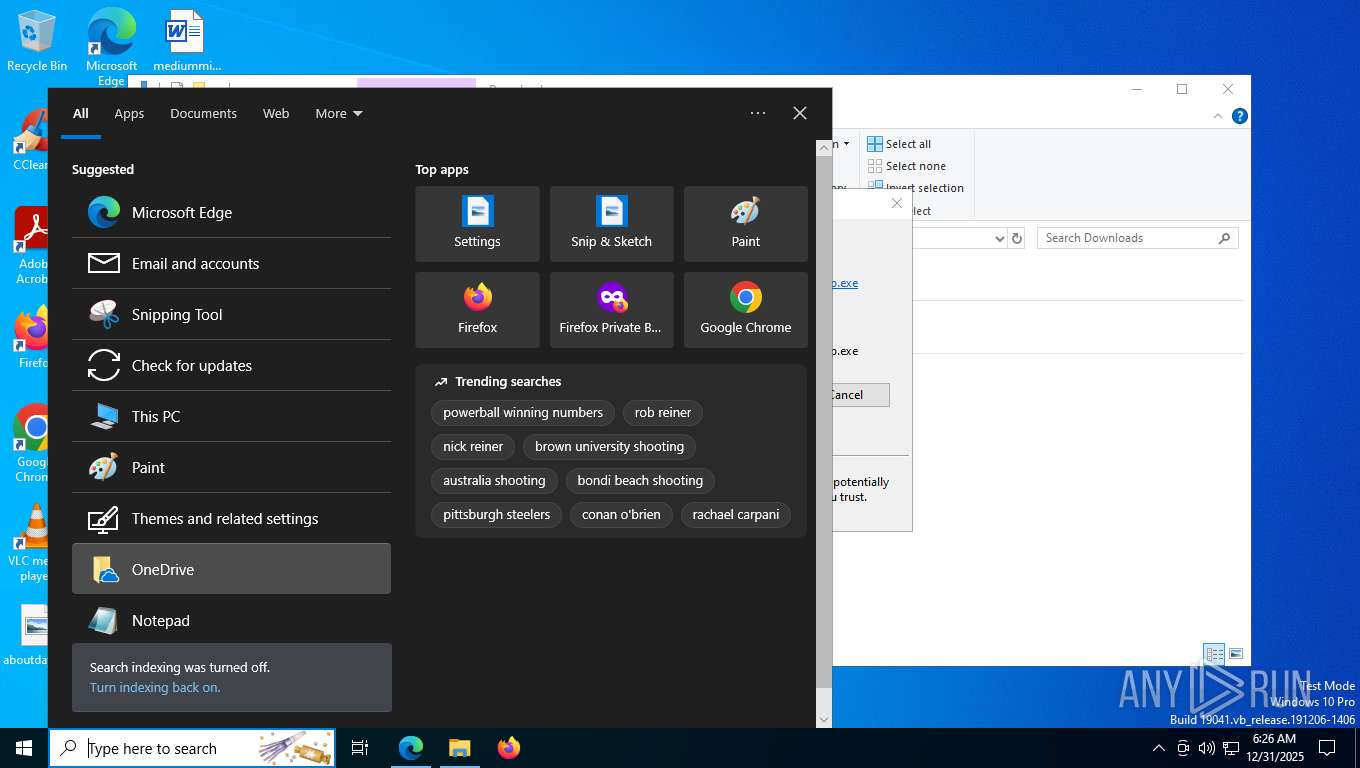Screen dimensions: 1360x768
Task: Search trending pittsburgh steelers
Action: click(x=496, y=514)
